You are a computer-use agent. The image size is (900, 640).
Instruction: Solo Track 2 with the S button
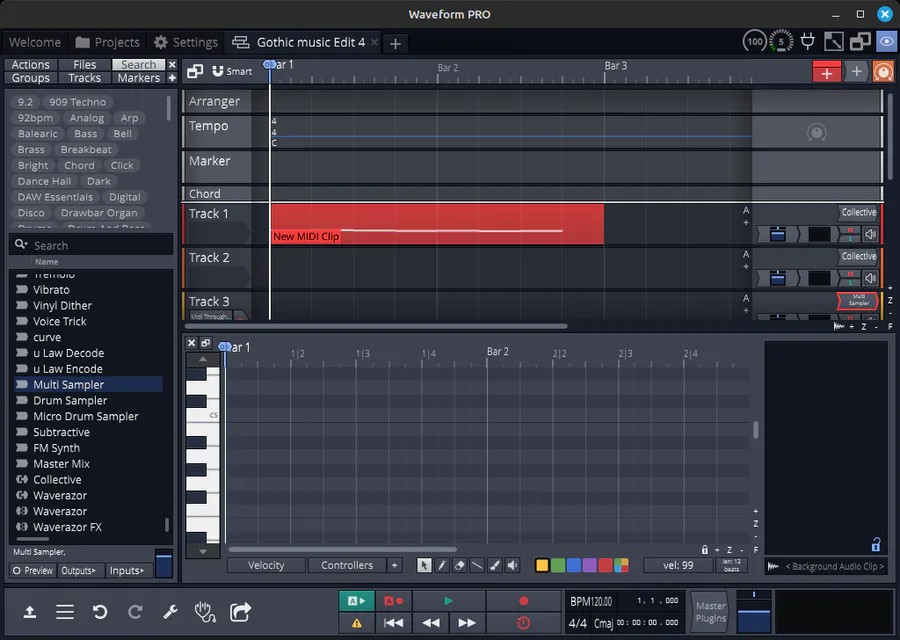point(851,282)
